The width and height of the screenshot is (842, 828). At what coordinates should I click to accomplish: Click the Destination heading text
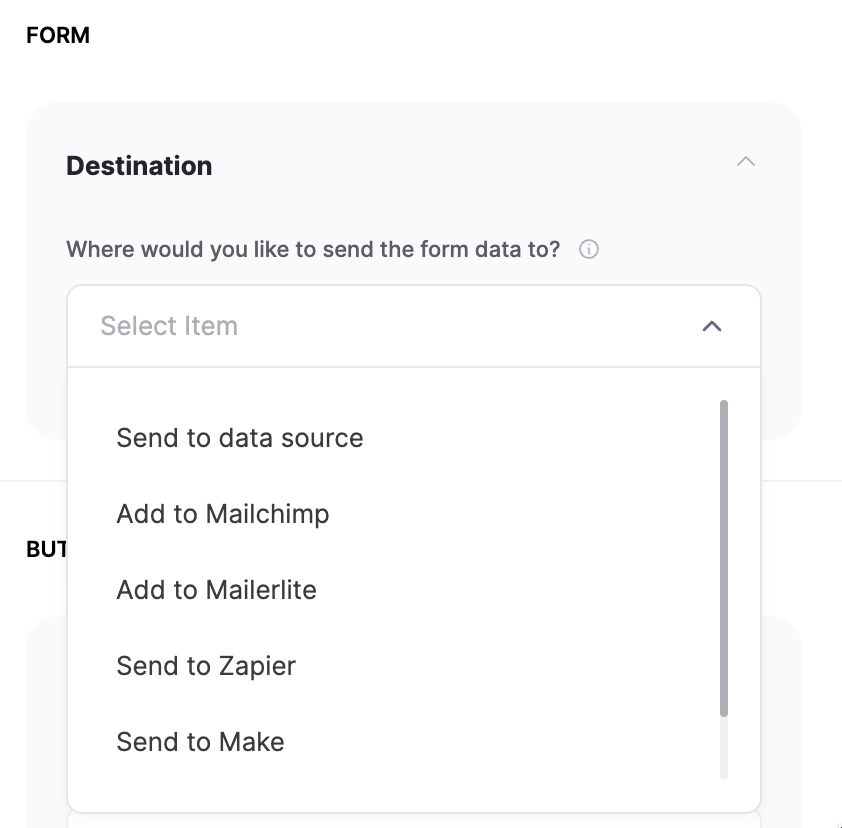pyautogui.click(x=139, y=166)
